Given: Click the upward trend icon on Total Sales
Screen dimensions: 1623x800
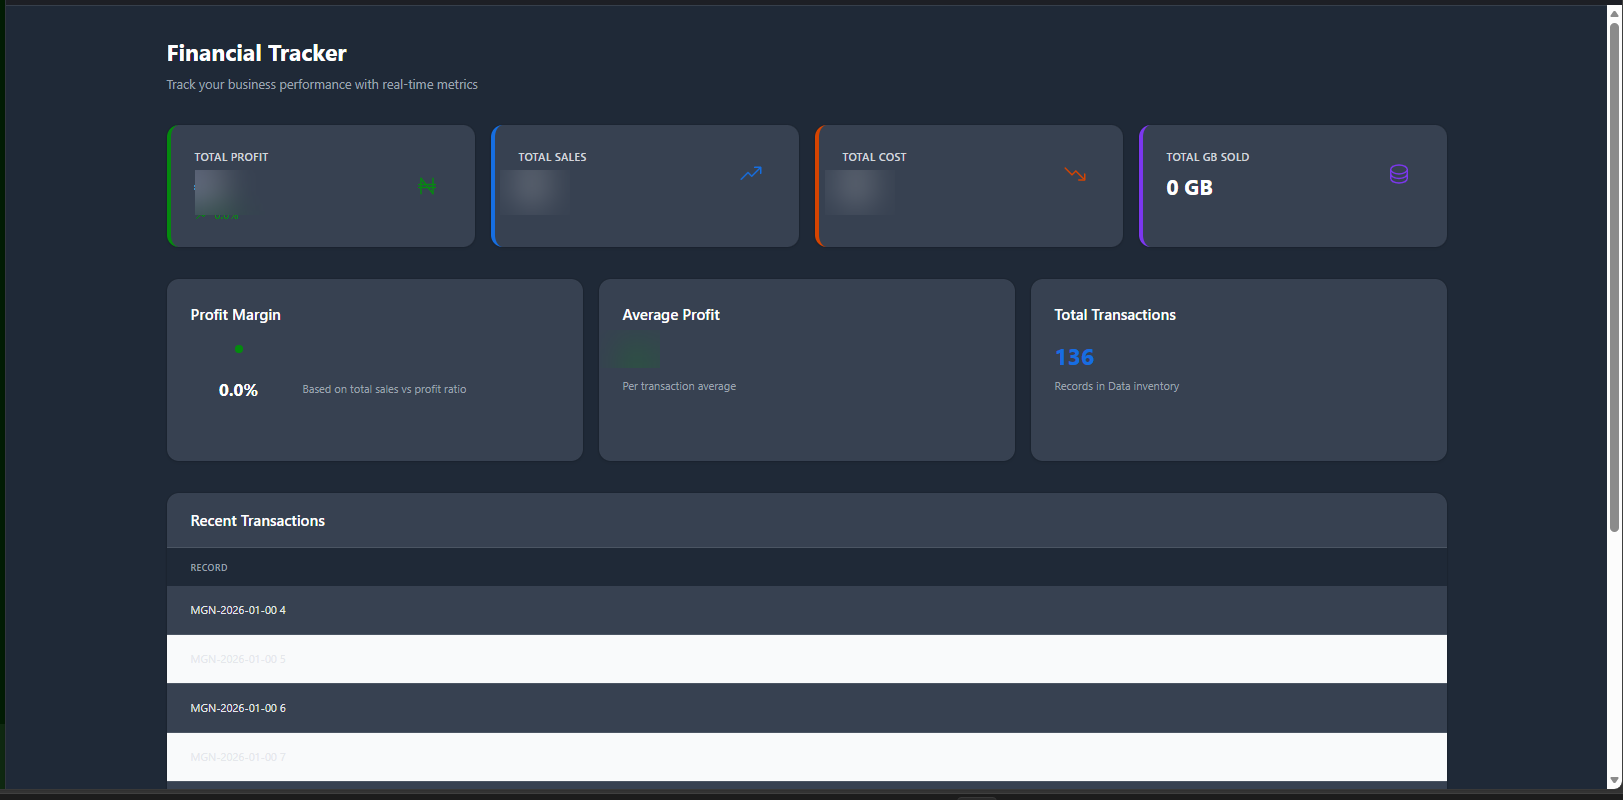Looking at the screenshot, I should 751,173.
